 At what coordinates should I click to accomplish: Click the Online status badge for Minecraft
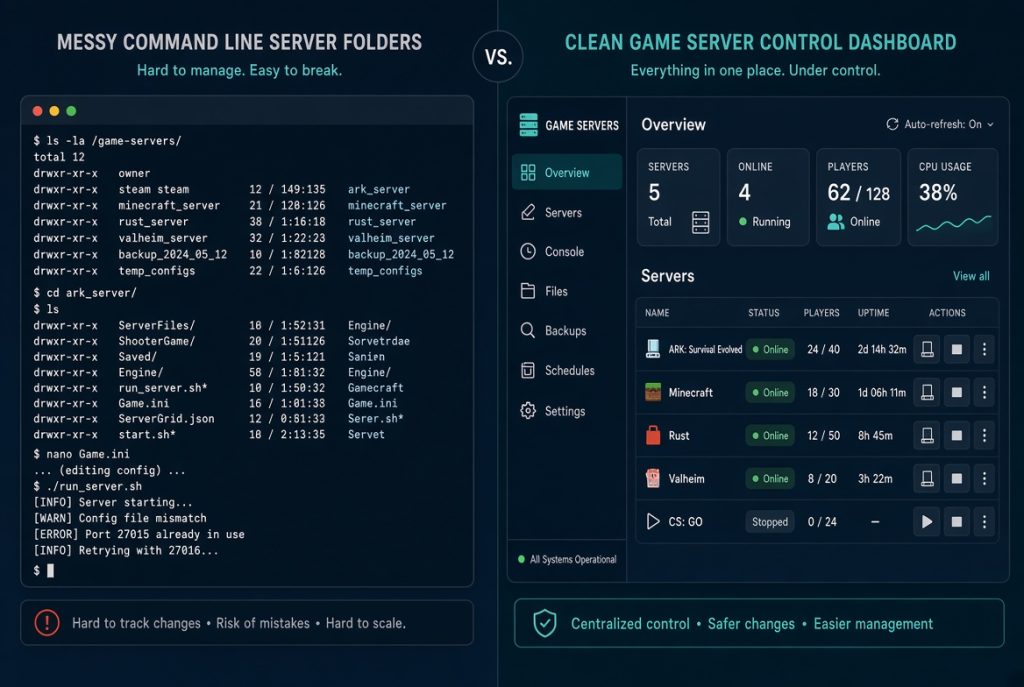[770, 392]
